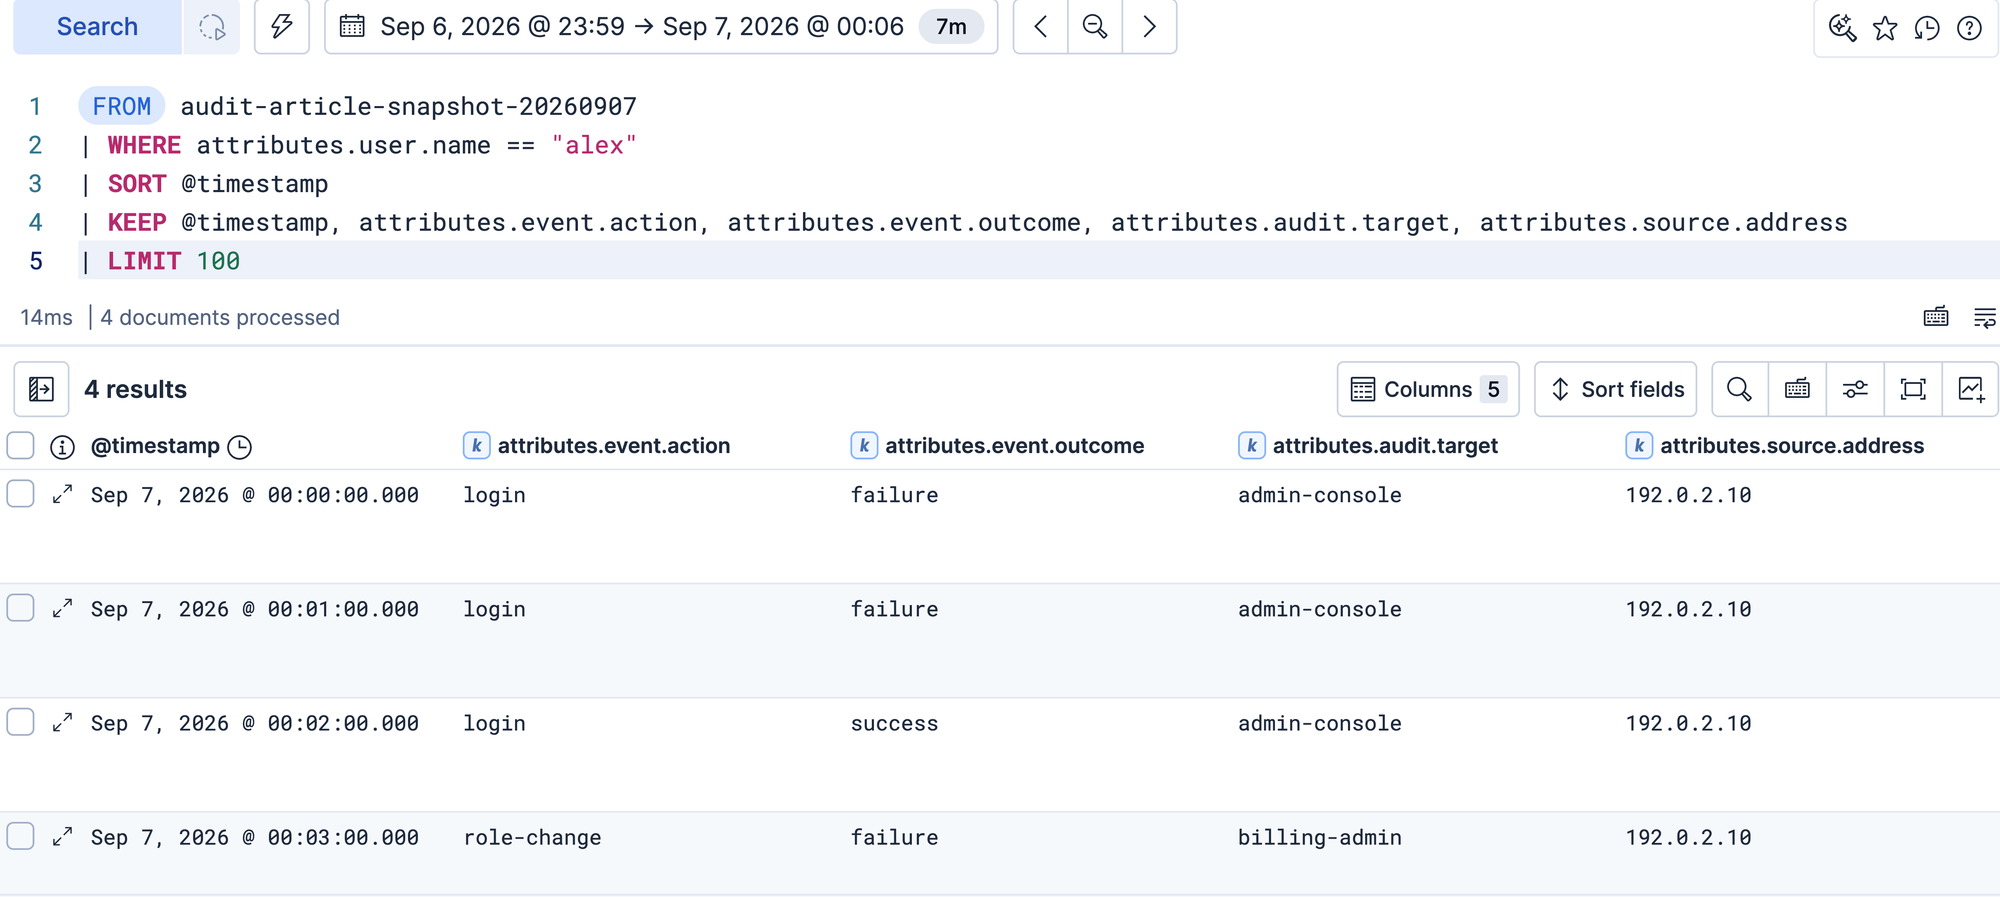The image size is (2000, 897).
Task: Open the Sort fields menu
Action: tap(1616, 389)
